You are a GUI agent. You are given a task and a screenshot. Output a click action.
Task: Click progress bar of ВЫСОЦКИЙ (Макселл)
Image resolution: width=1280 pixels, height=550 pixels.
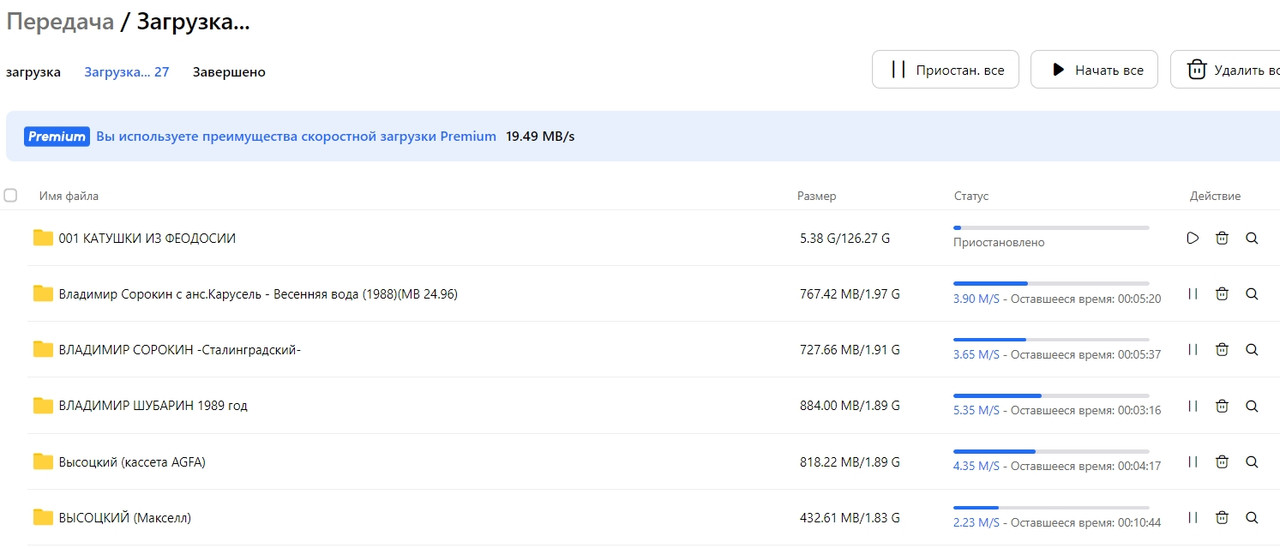coord(1051,508)
